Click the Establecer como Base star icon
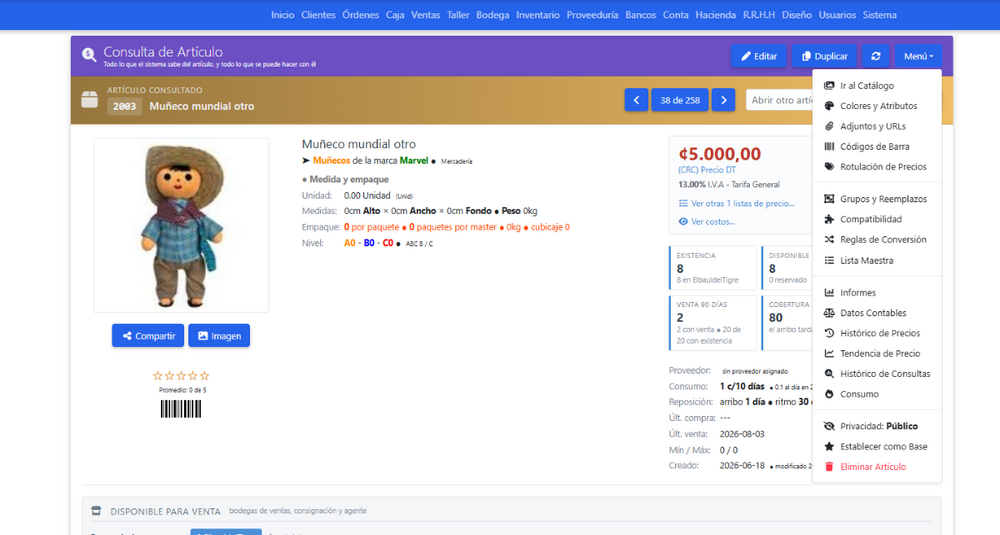 tap(829, 446)
